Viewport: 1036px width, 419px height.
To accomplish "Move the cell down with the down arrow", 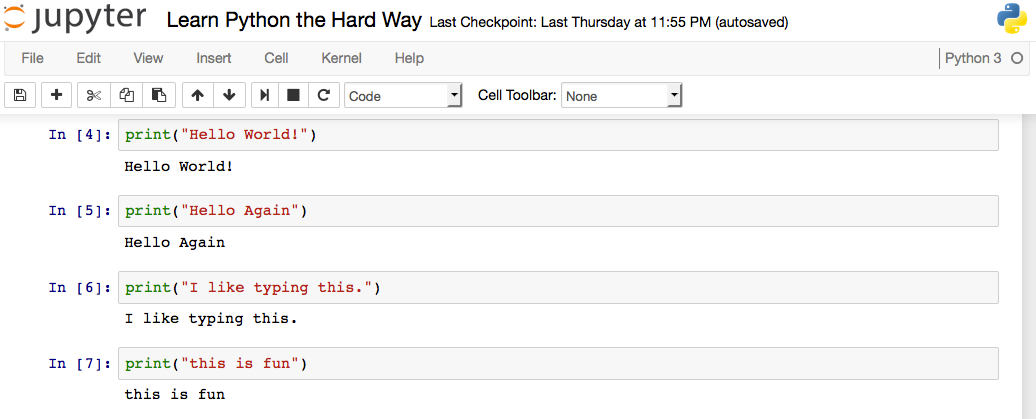I will [229, 95].
